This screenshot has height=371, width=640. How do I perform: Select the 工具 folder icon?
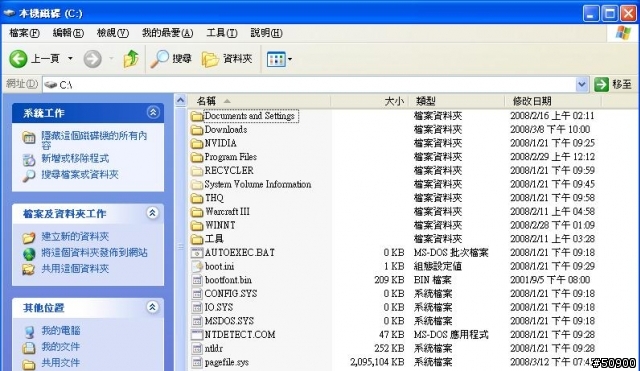(197, 239)
